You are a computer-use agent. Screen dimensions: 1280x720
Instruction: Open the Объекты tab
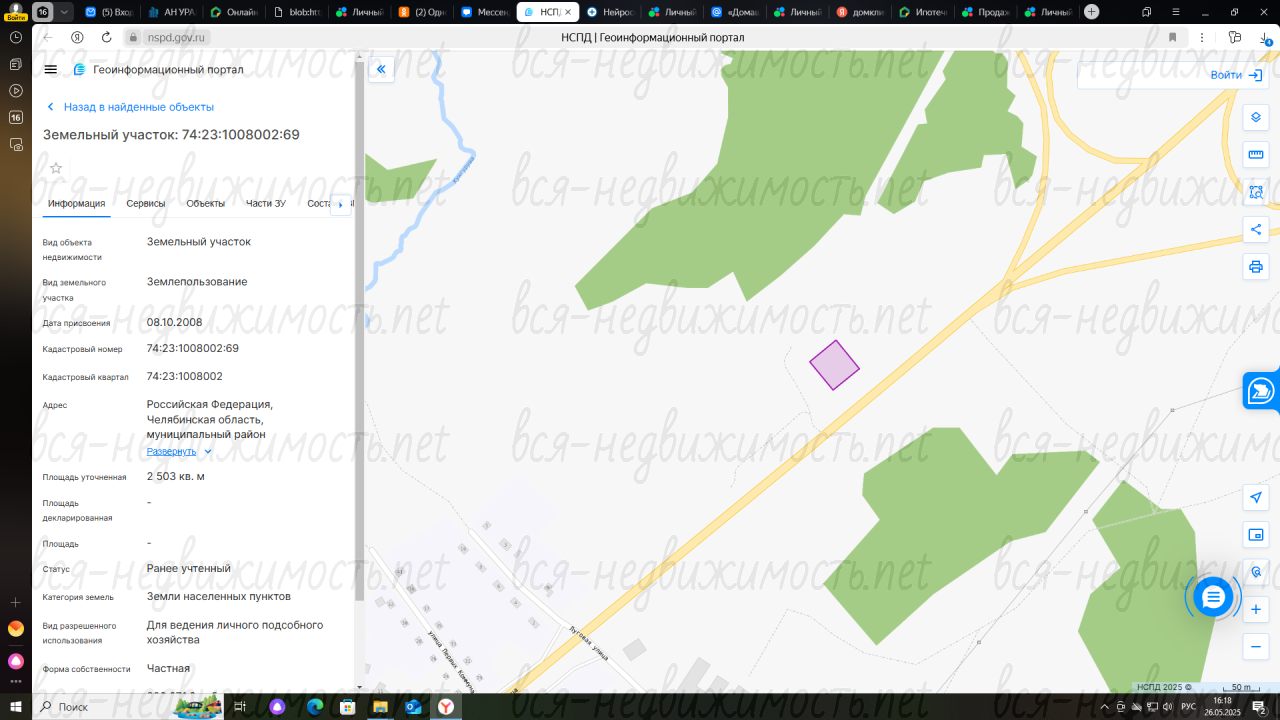(205, 204)
